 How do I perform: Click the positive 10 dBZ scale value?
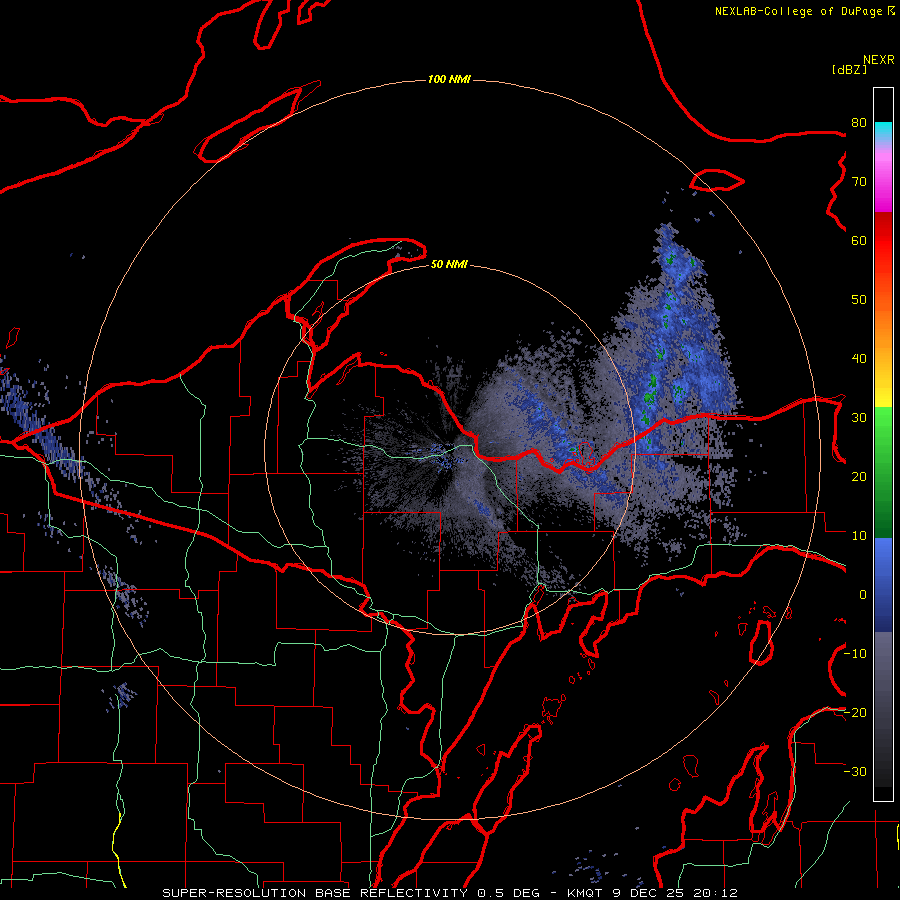pos(859,536)
